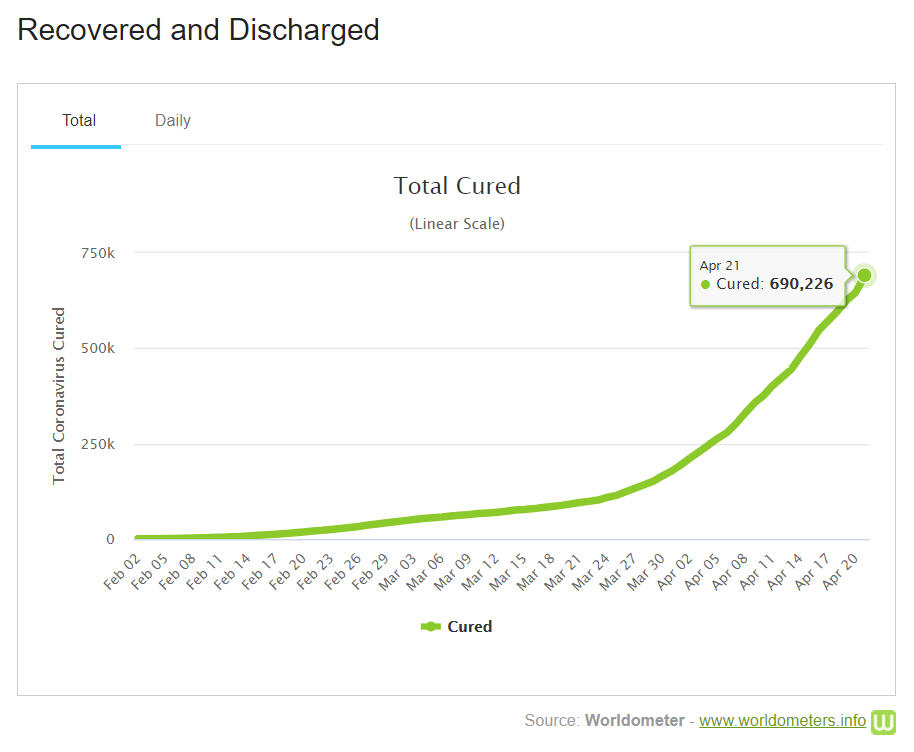Click the Recovered and Discharged heading
Screen dimensions: 914x752
tap(198, 30)
